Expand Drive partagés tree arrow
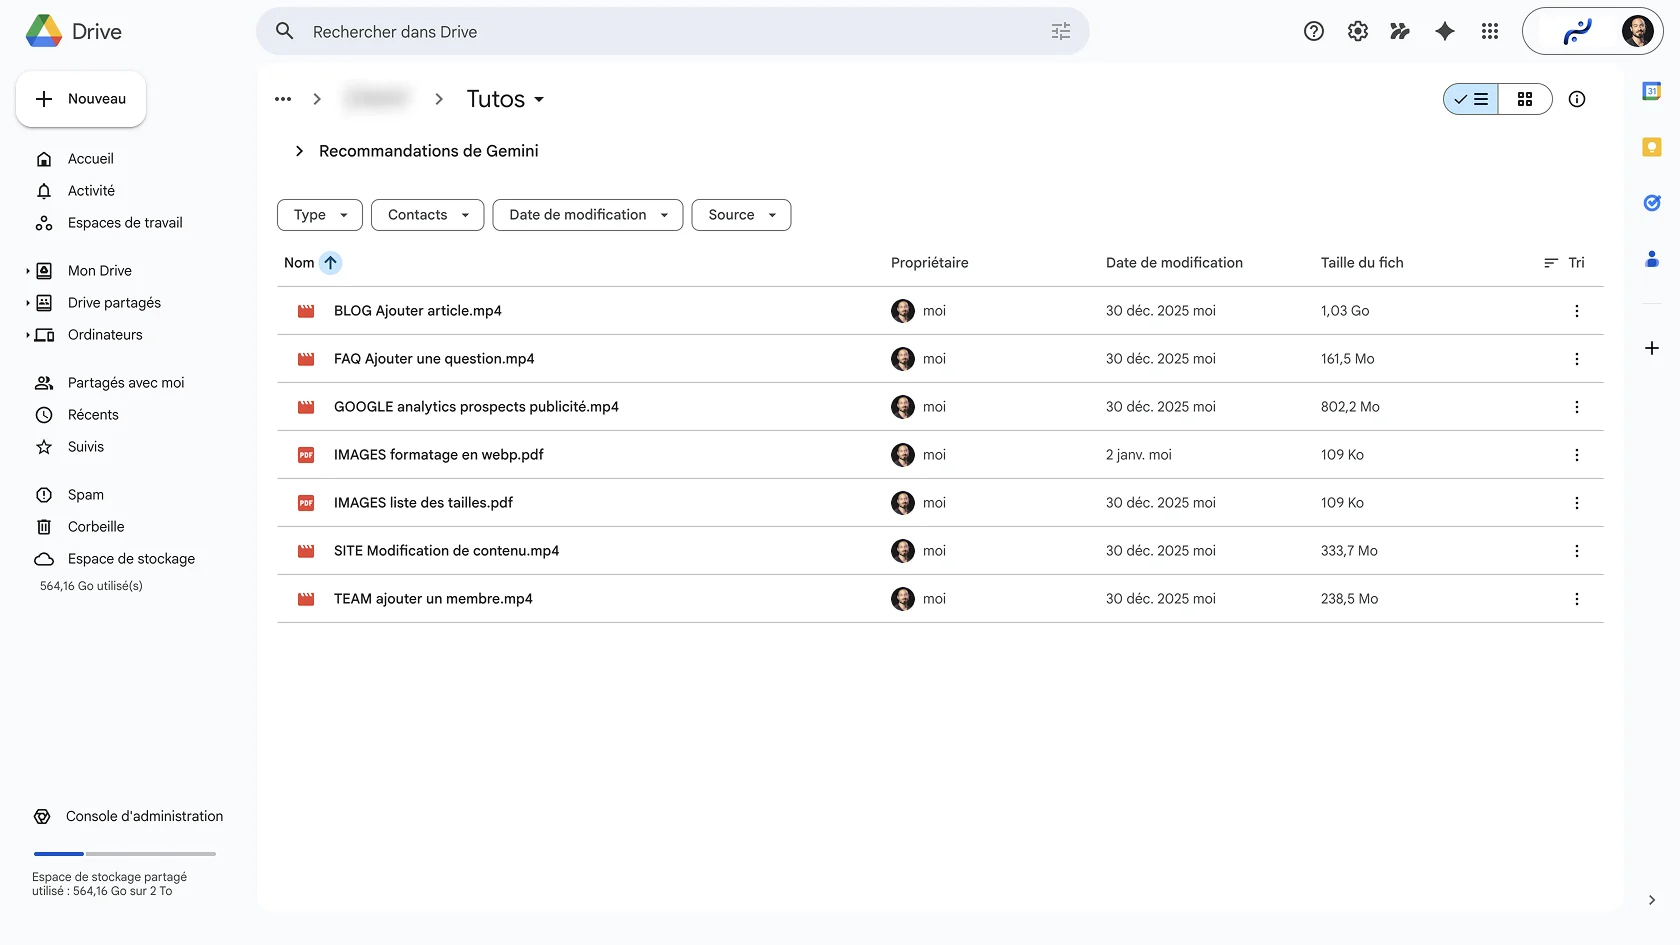The height and width of the screenshot is (945, 1680). click(x=28, y=303)
